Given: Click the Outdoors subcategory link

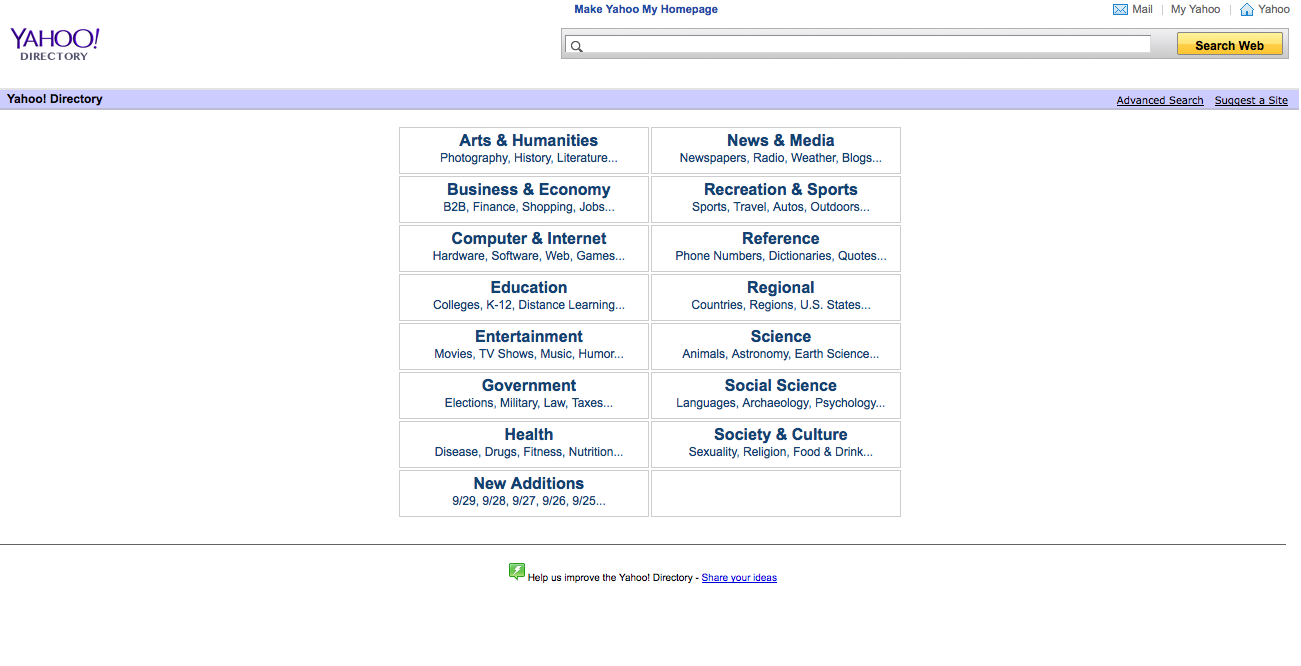Looking at the screenshot, I should (x=835, y=207).
